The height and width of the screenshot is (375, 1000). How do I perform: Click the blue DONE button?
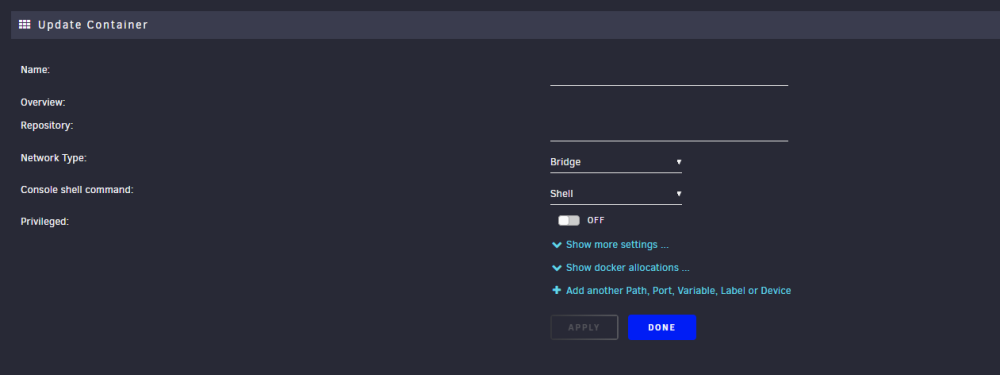pyautogui.click(x=662, y=327)
